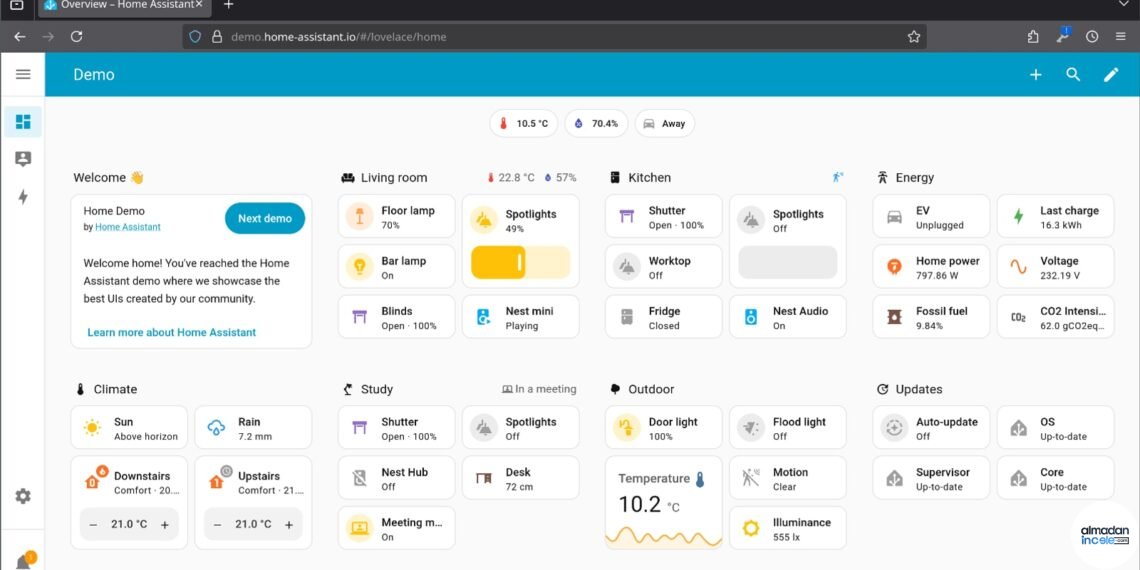This screenshot has height=570, width=1140.
Task: Click the Away presence badge
Action: [665, 124]
